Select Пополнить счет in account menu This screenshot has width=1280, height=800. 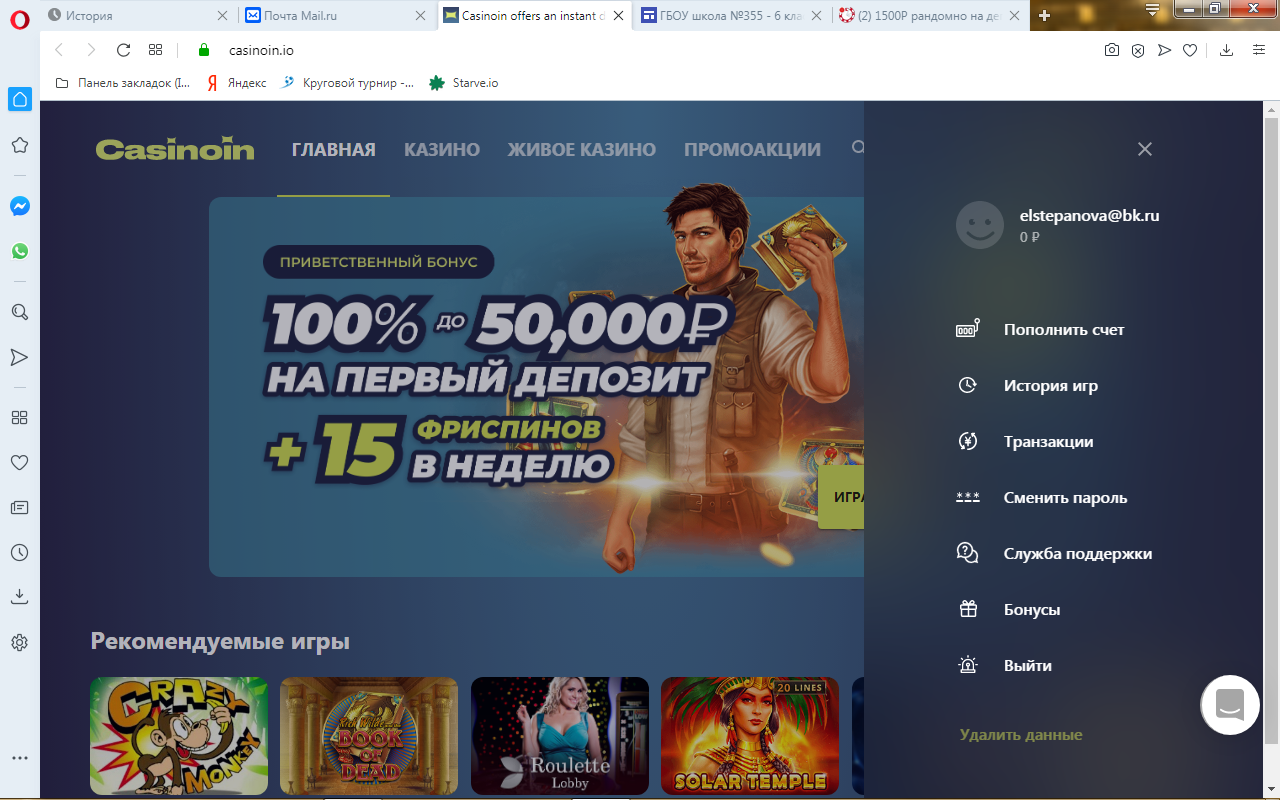pos(1064,329)
